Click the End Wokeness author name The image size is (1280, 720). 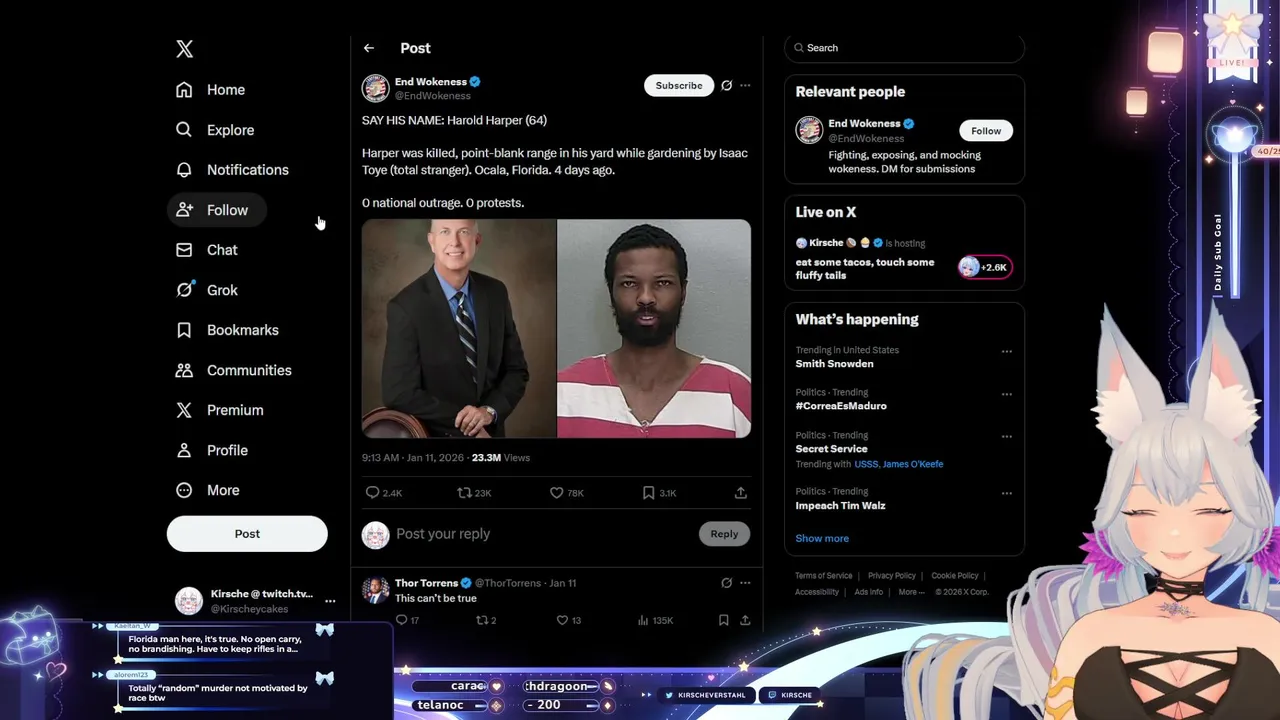(x=431, y=82)
